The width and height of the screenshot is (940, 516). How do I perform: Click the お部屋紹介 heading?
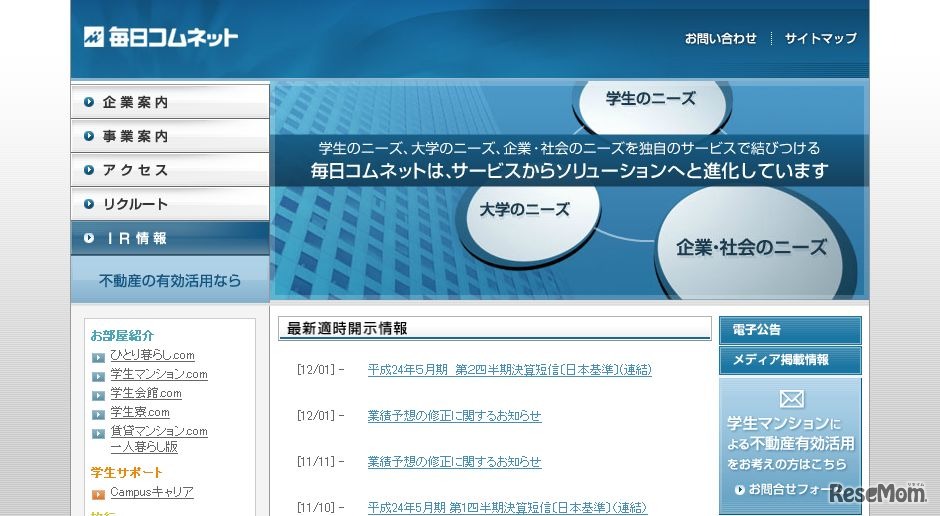122,336
